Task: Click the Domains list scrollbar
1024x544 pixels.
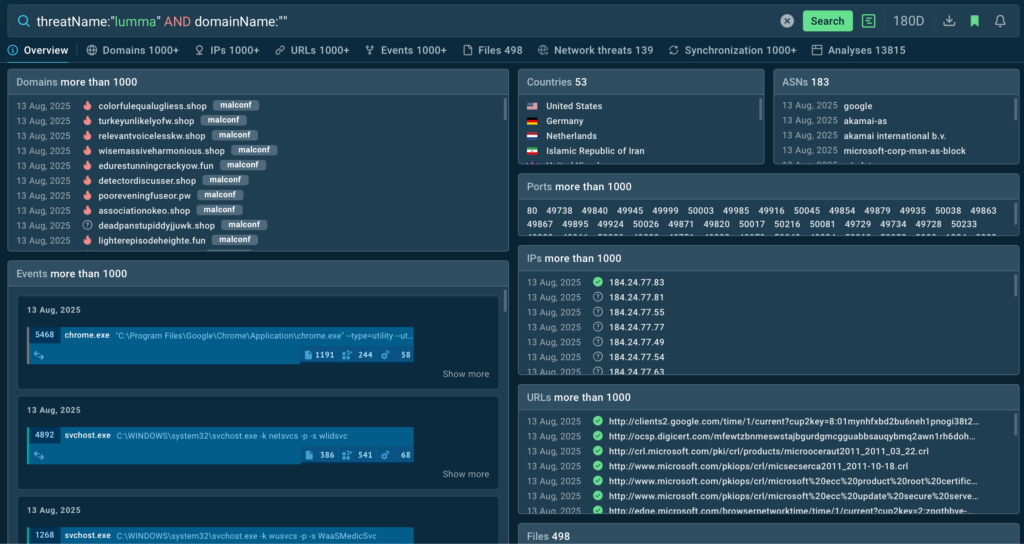Action: 505,110
